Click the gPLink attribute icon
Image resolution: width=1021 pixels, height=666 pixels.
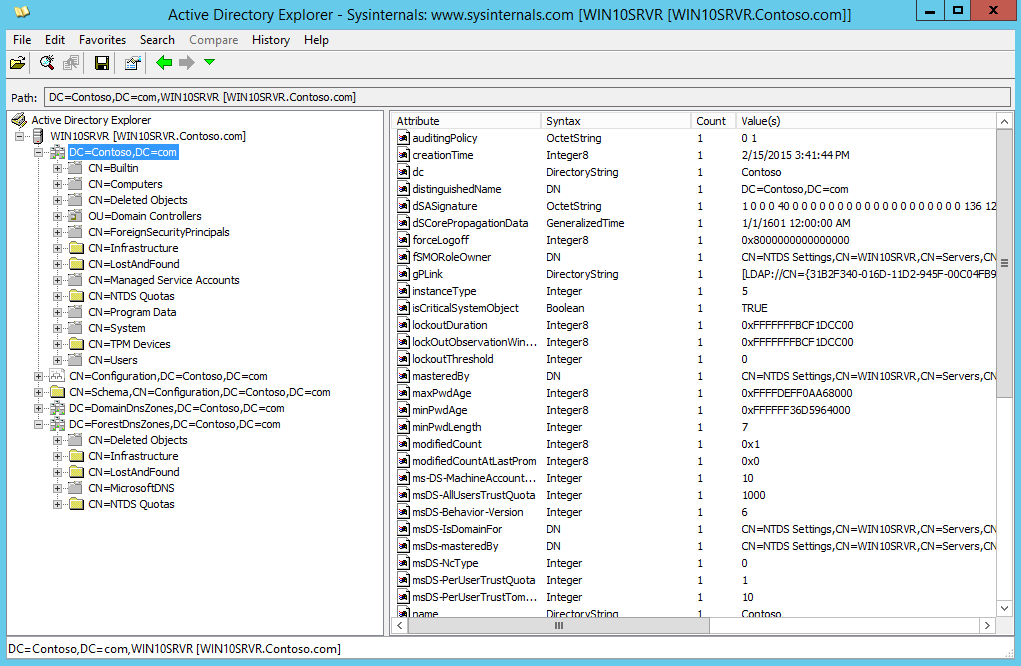click(x=403, y=274)
